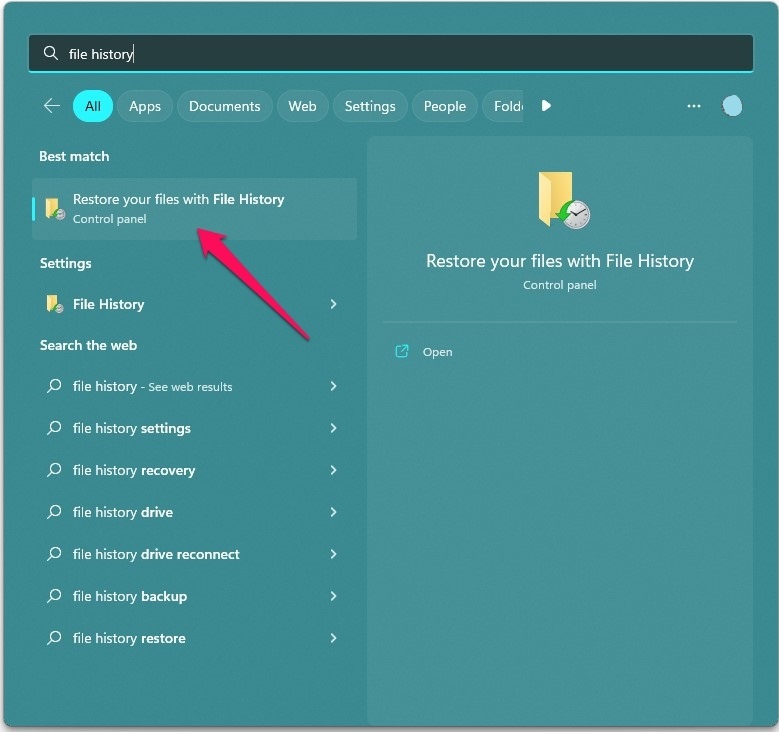The height and width of the screenshot is (732, 779).
Task: Click the 'file history settings' web suggestion
Action: click(194, 428)
